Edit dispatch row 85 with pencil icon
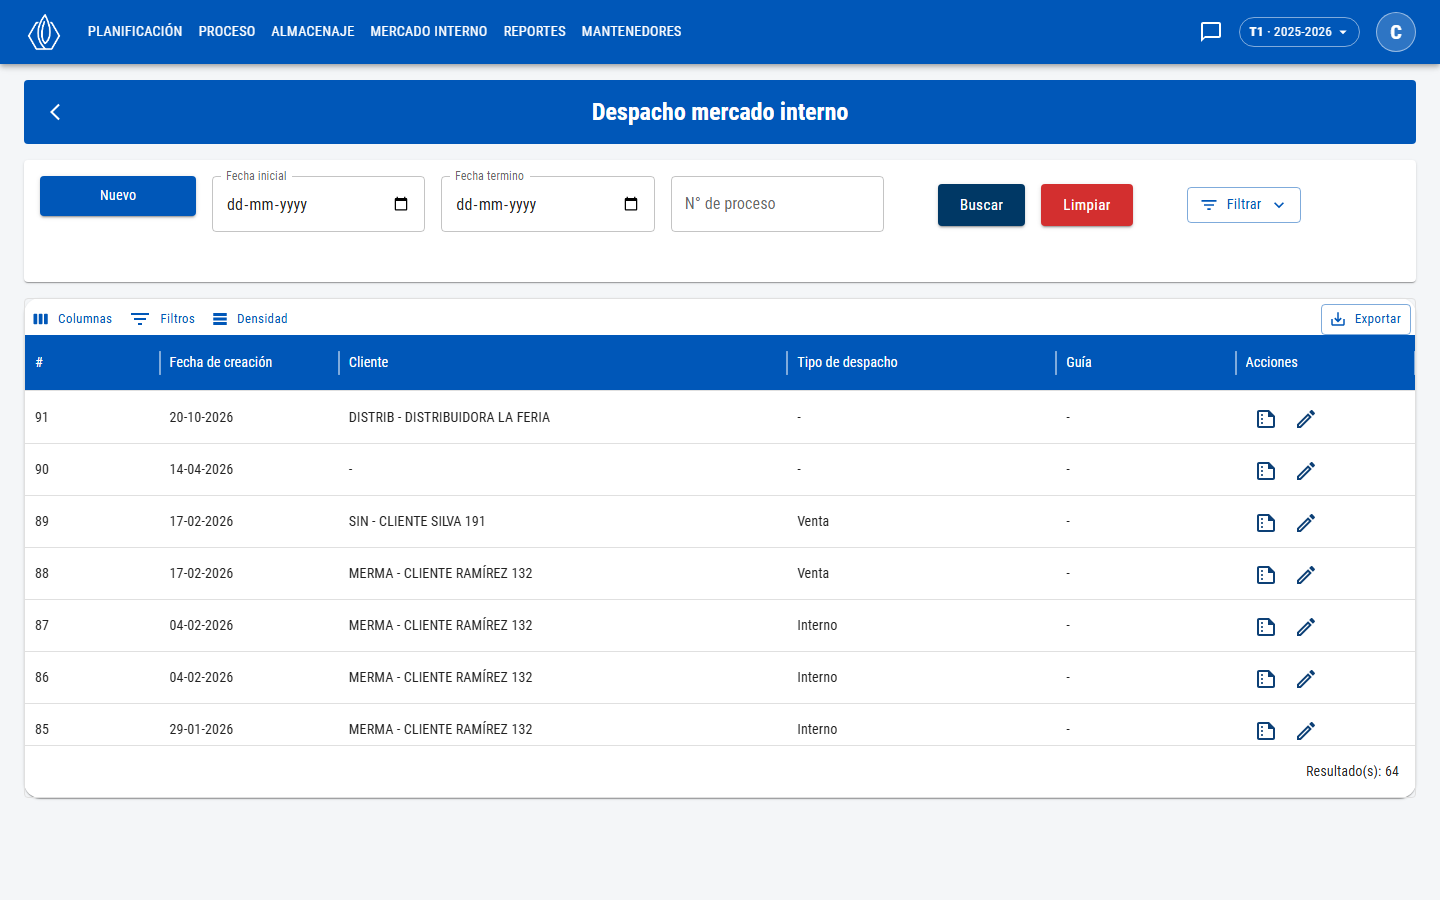 click(x=1306, y=731)
